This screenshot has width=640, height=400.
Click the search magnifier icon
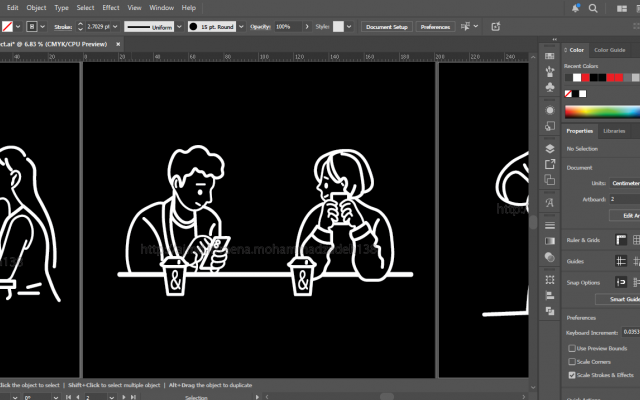(x=593, y=8)
